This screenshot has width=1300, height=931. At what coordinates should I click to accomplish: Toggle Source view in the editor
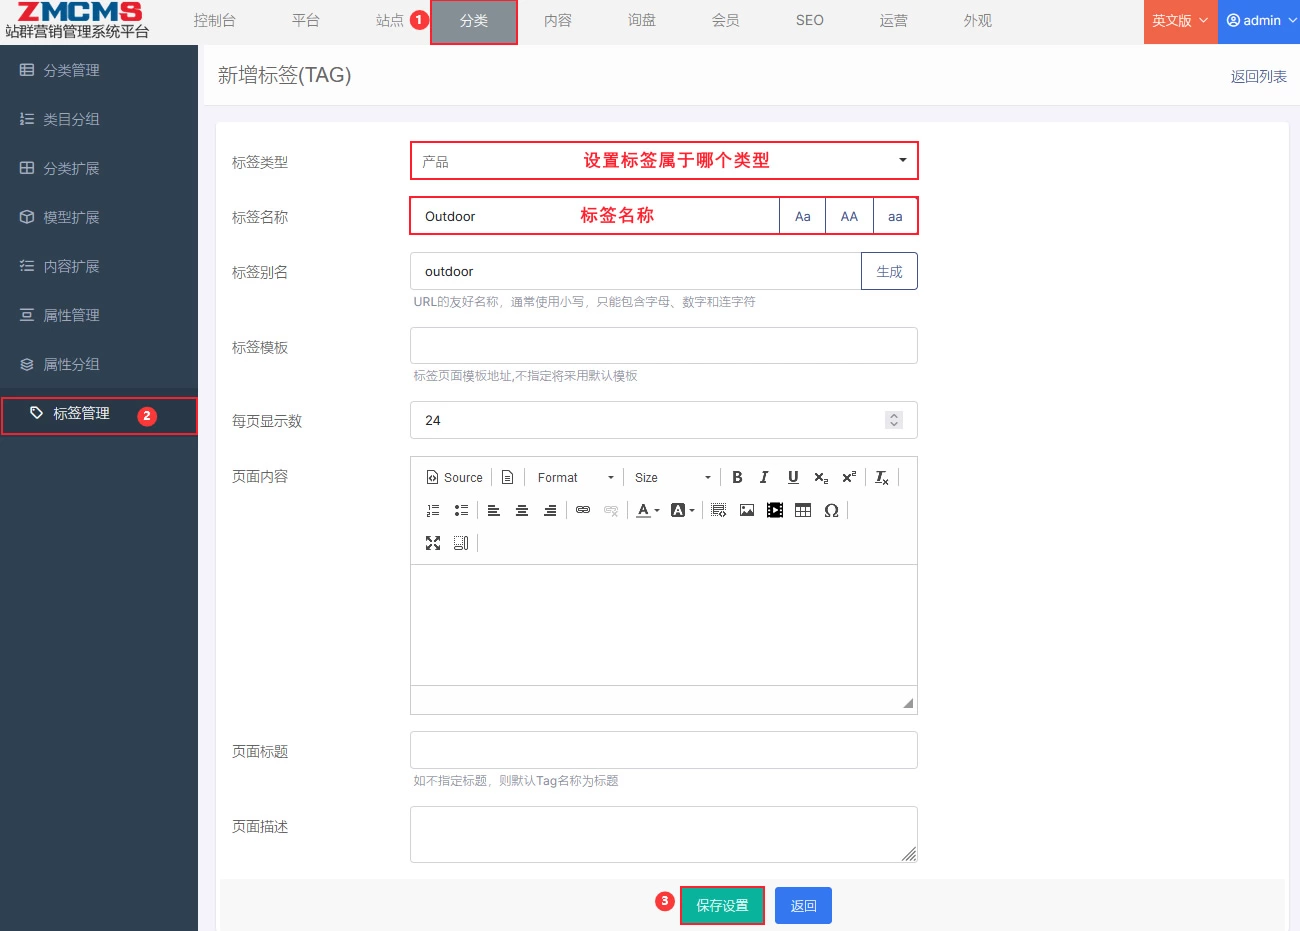pos(455,478)
